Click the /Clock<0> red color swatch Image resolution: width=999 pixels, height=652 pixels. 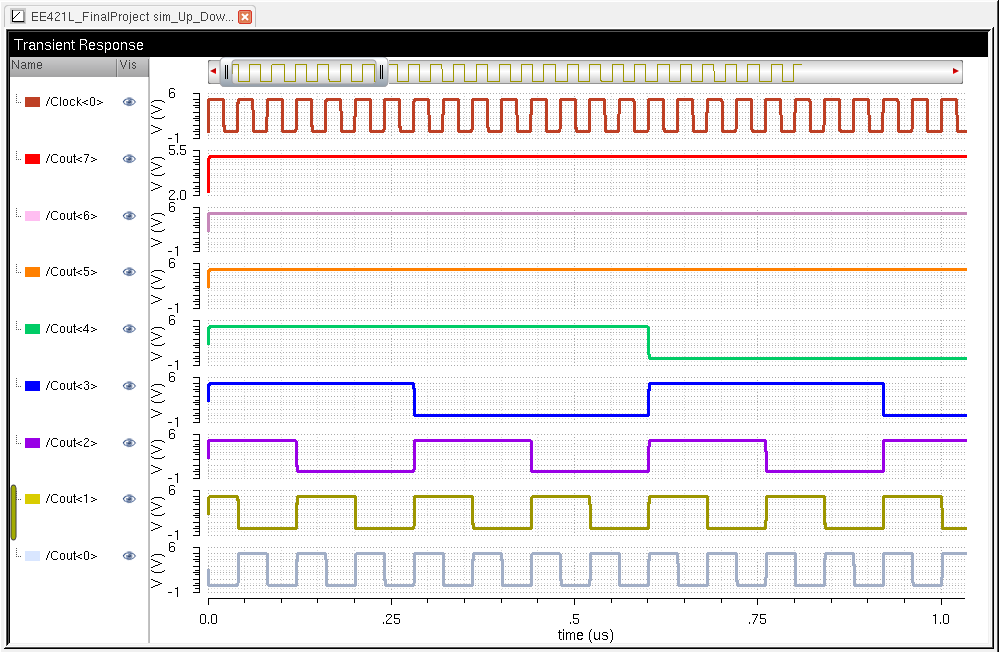click(x=32, y=102)
